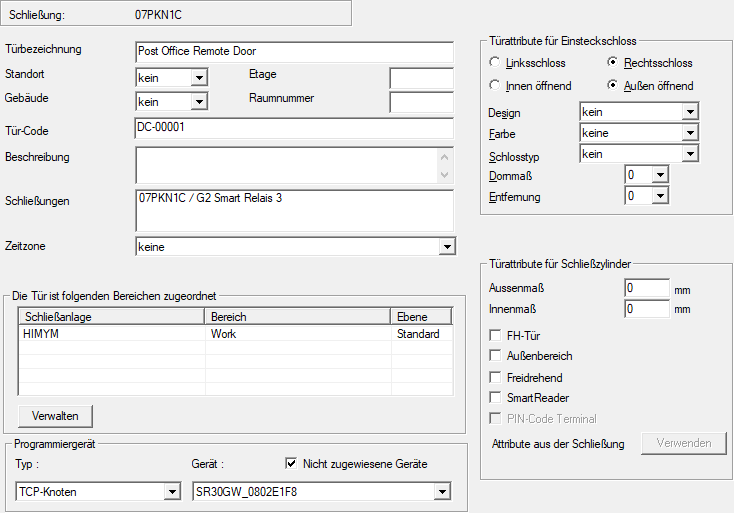Click into the Türbezeichnung text field
This screenshot has height=513, width=734.
(294, 51)
